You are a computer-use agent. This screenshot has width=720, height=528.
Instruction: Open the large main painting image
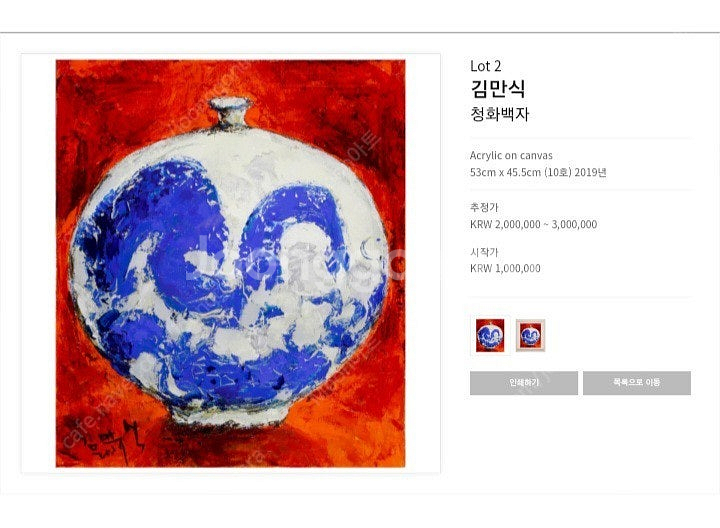(231, 264)
